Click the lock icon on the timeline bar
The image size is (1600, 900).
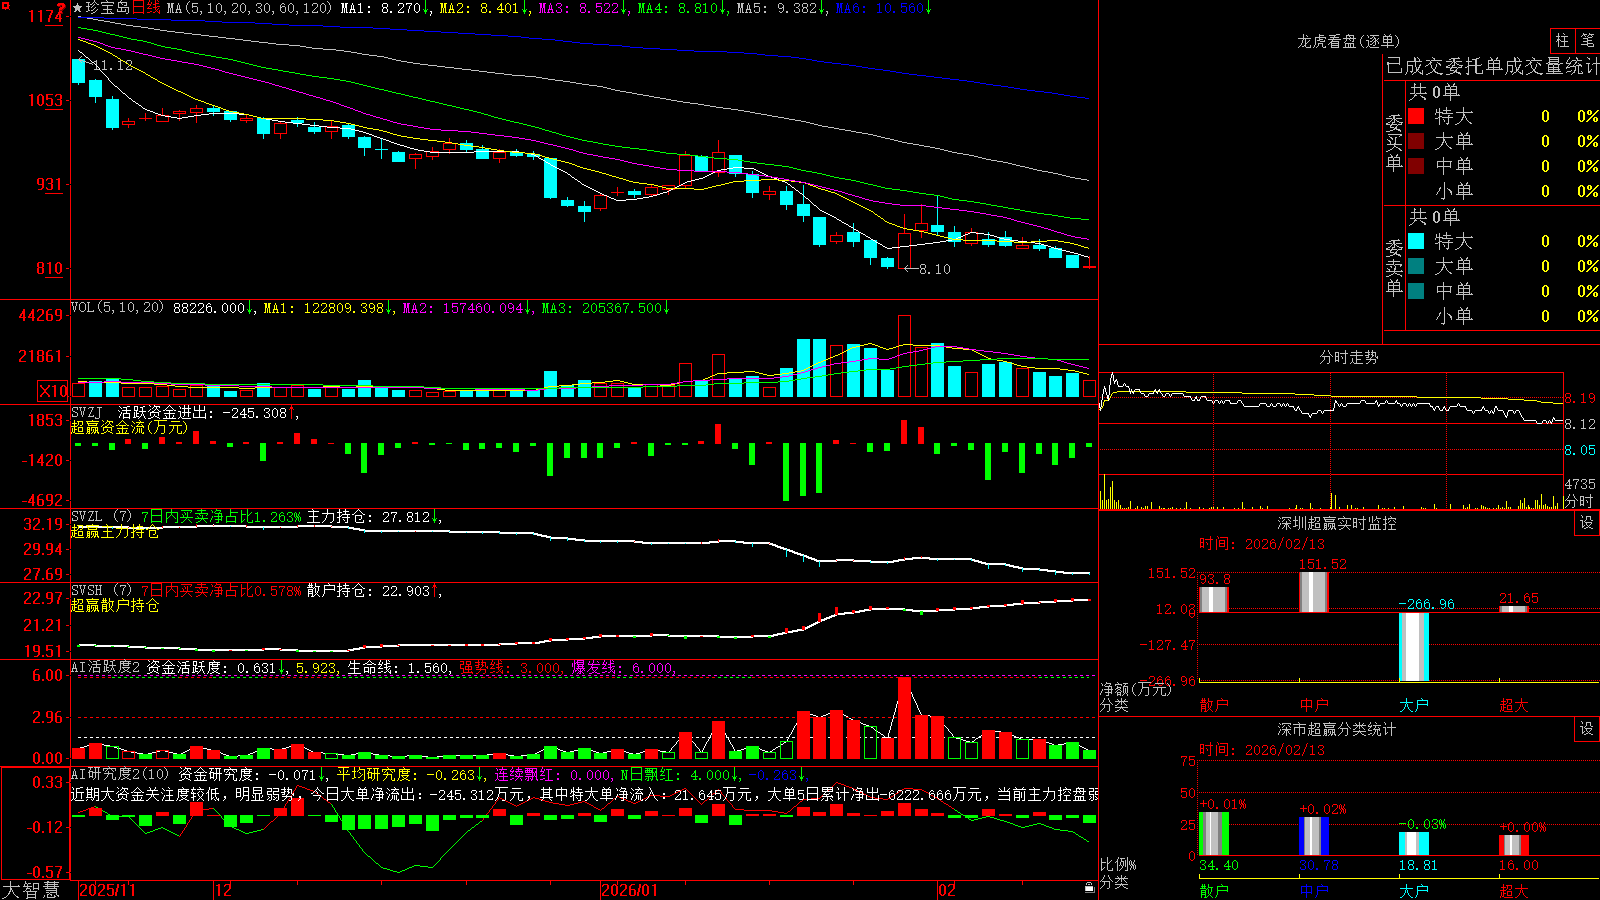click(x=1090, y=888)
